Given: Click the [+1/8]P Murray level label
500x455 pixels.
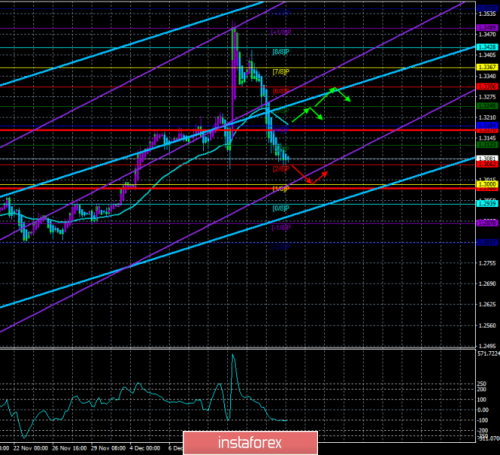Looking at the screenshot, I should (281, 32).
